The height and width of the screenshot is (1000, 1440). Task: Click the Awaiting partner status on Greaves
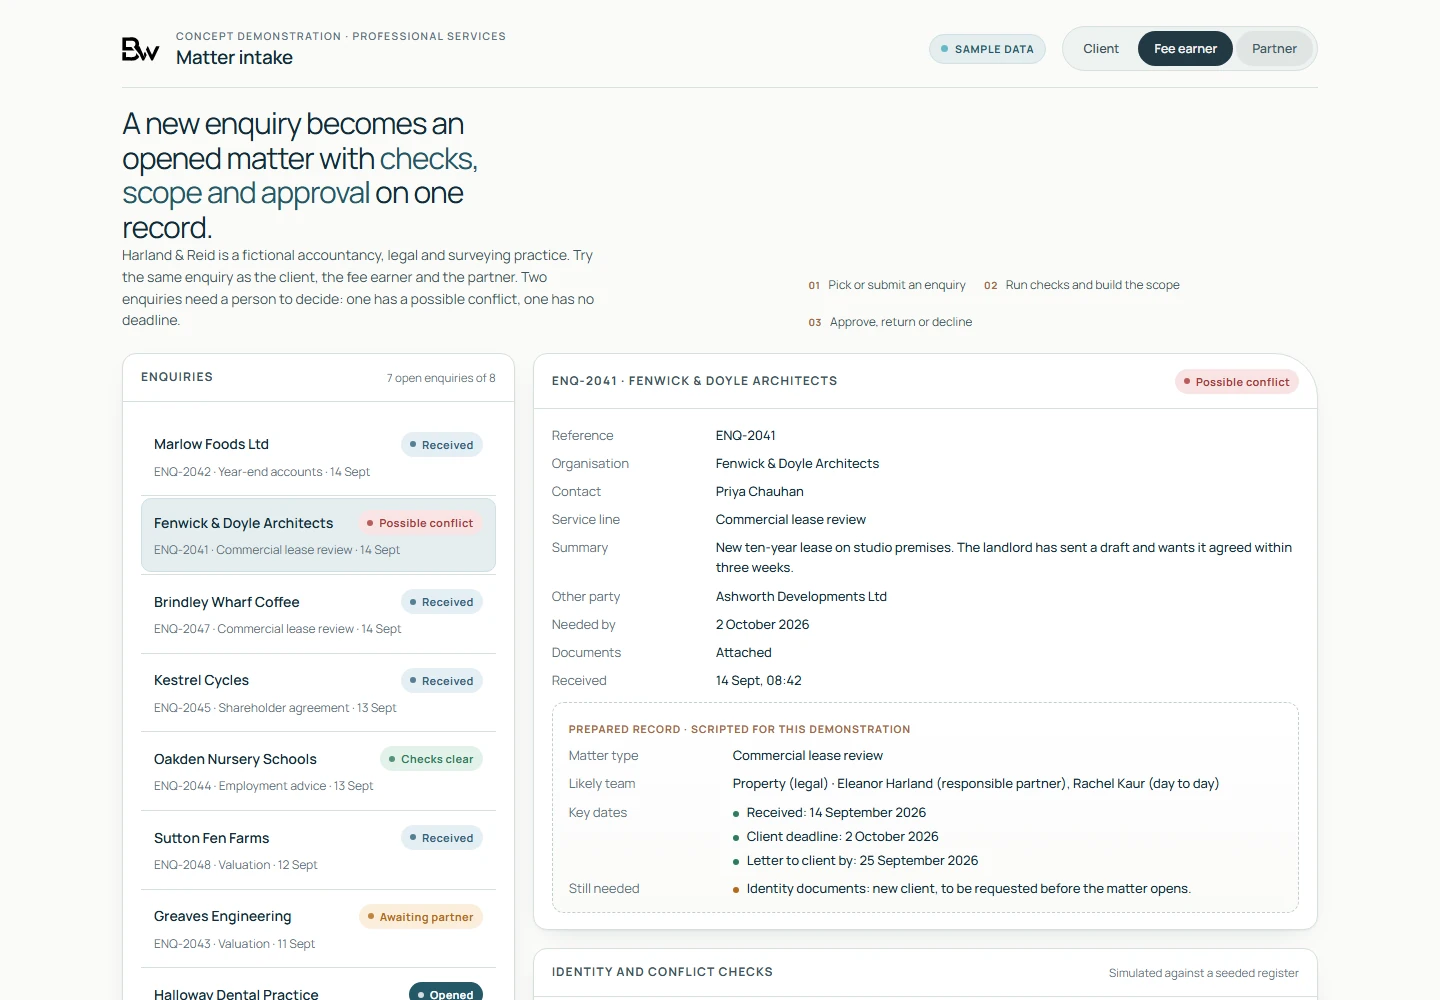[x=421, y=917]
